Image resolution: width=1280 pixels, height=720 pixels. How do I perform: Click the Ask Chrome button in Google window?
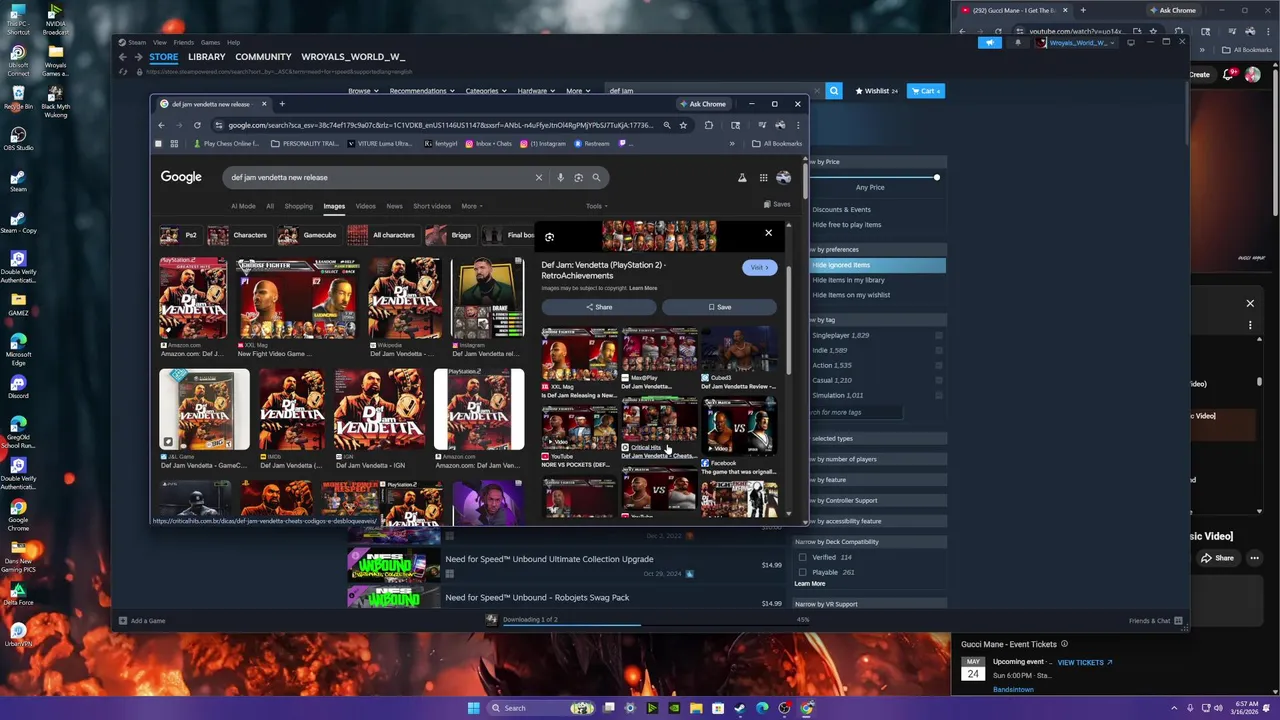point(702,104)
